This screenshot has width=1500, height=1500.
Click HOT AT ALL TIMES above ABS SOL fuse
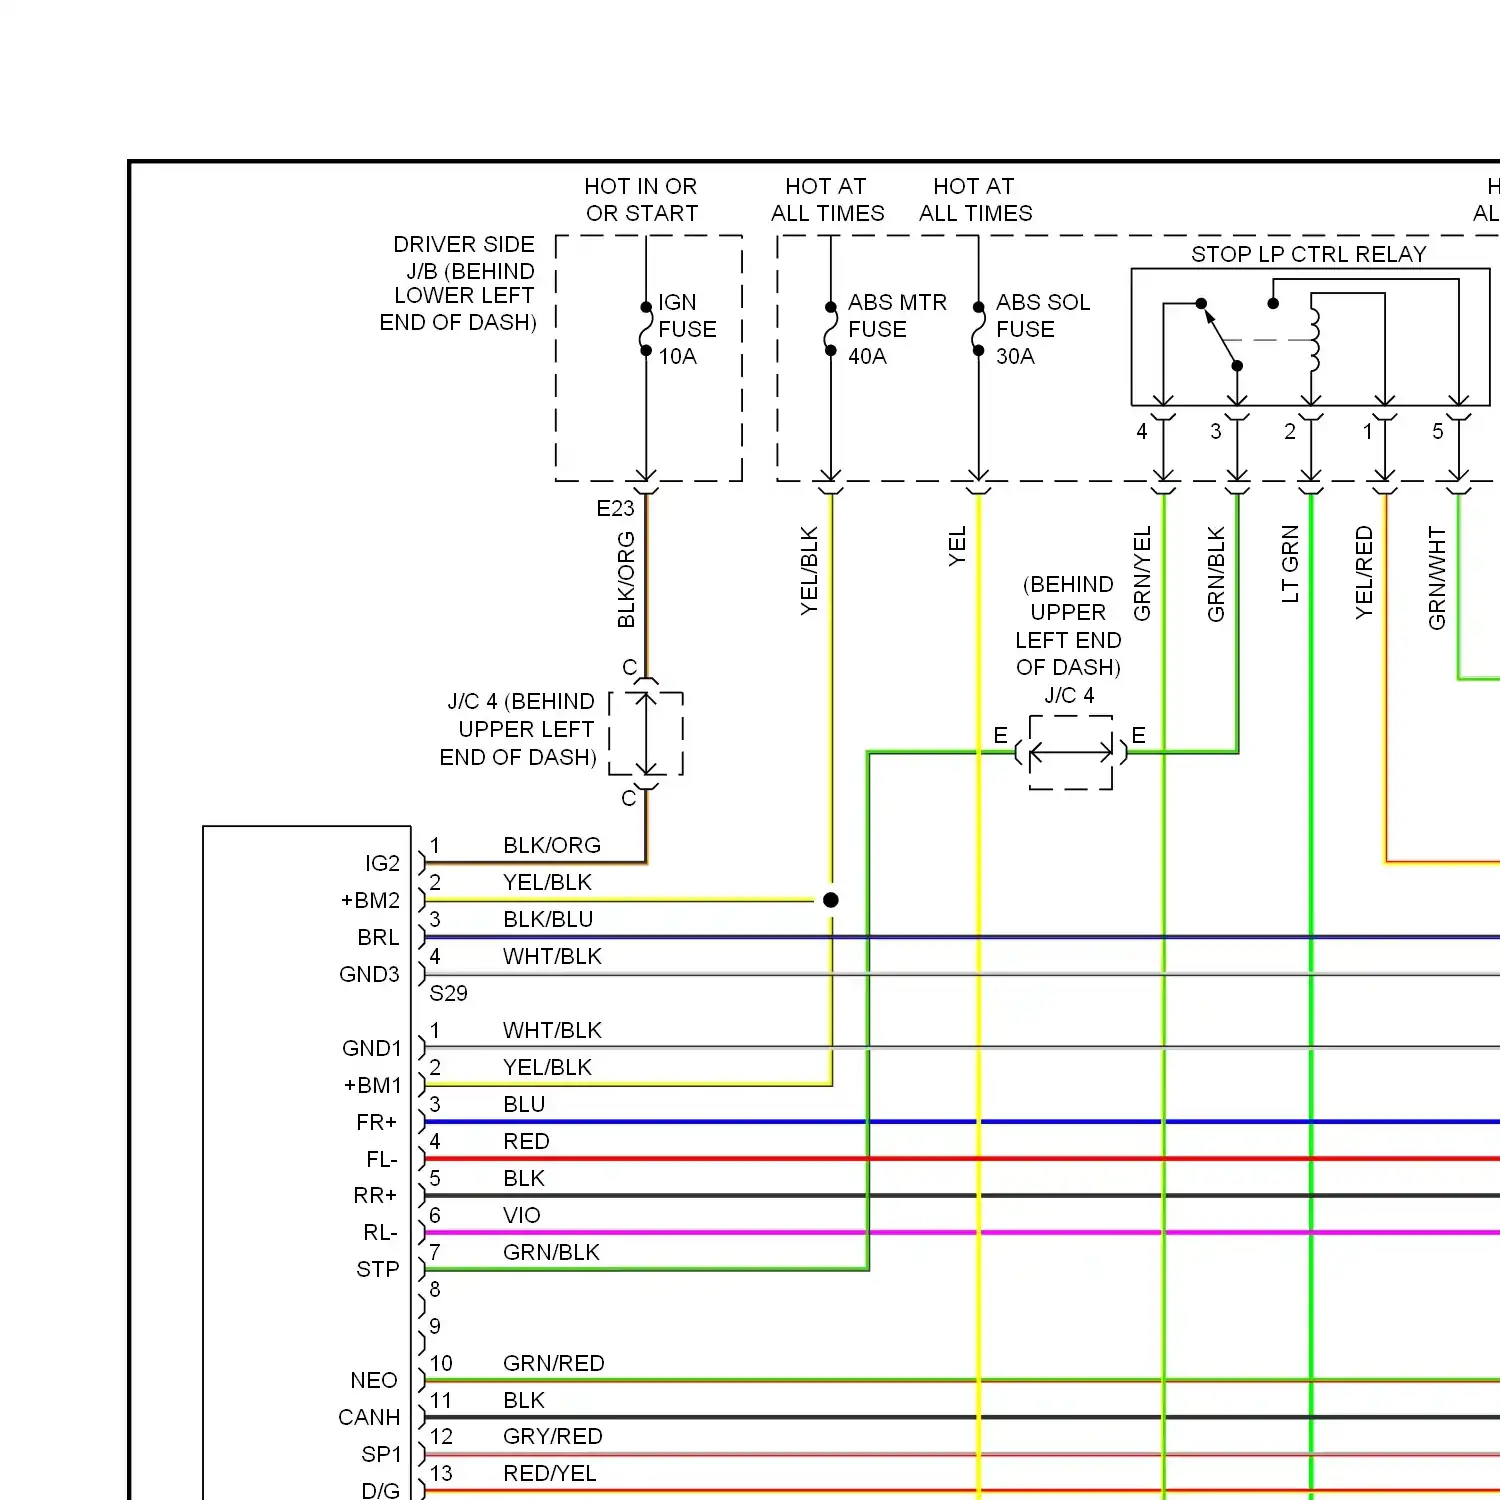point(975,199)
